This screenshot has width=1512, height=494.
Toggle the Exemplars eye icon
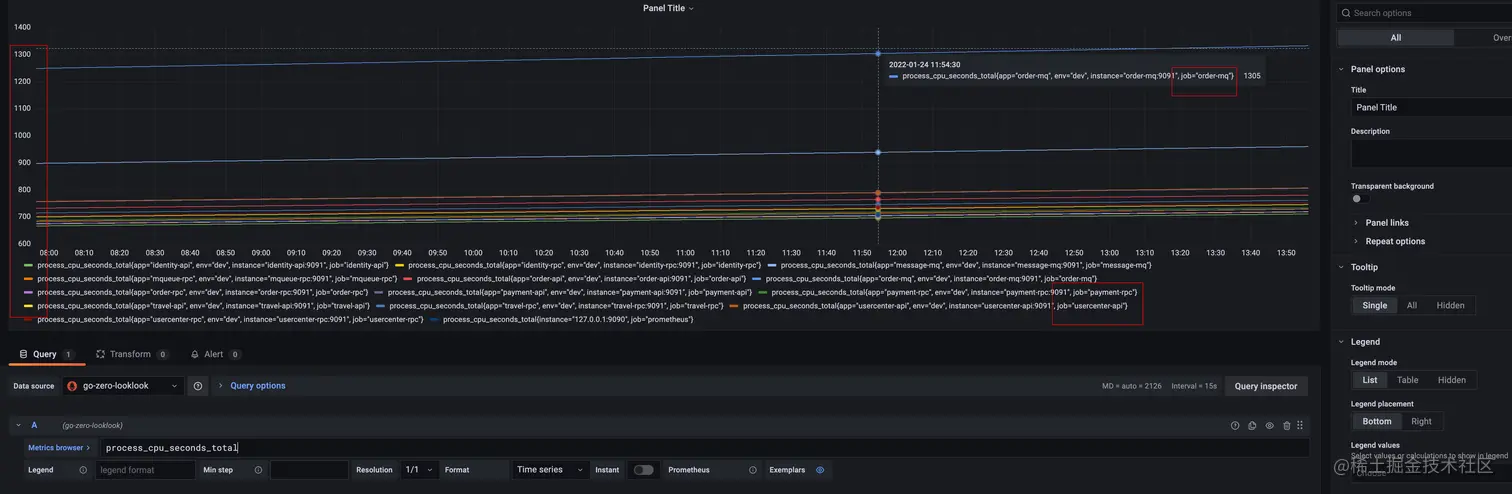click(820, 470)
